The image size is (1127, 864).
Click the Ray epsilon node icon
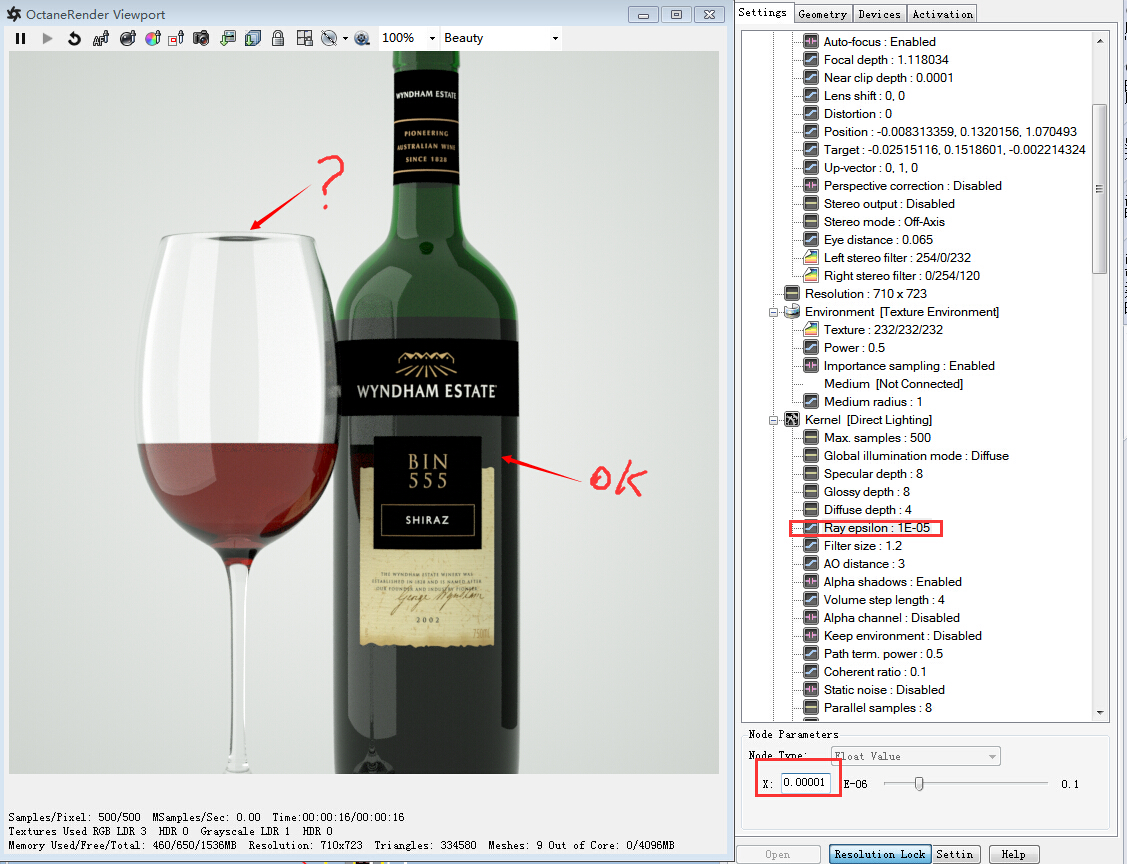point(811,528)
